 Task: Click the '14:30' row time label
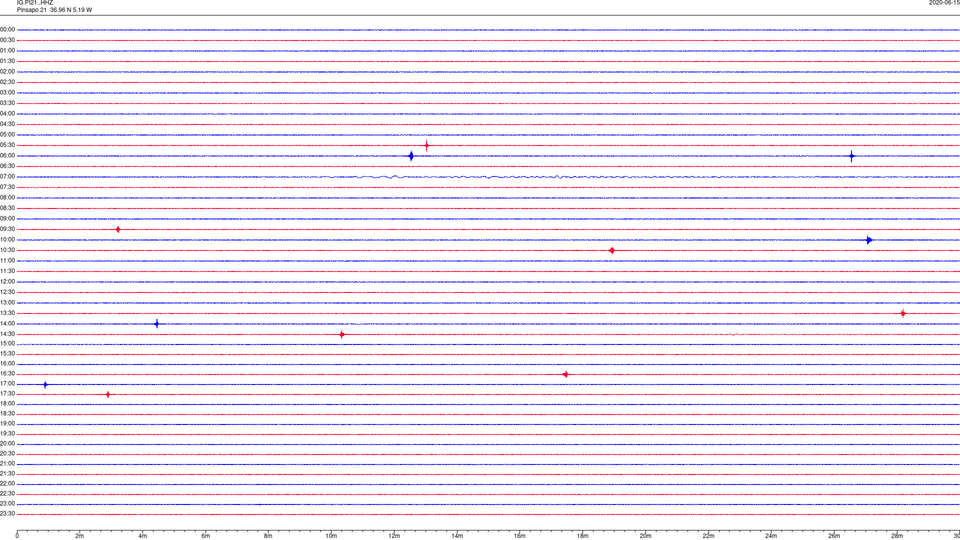7,334
